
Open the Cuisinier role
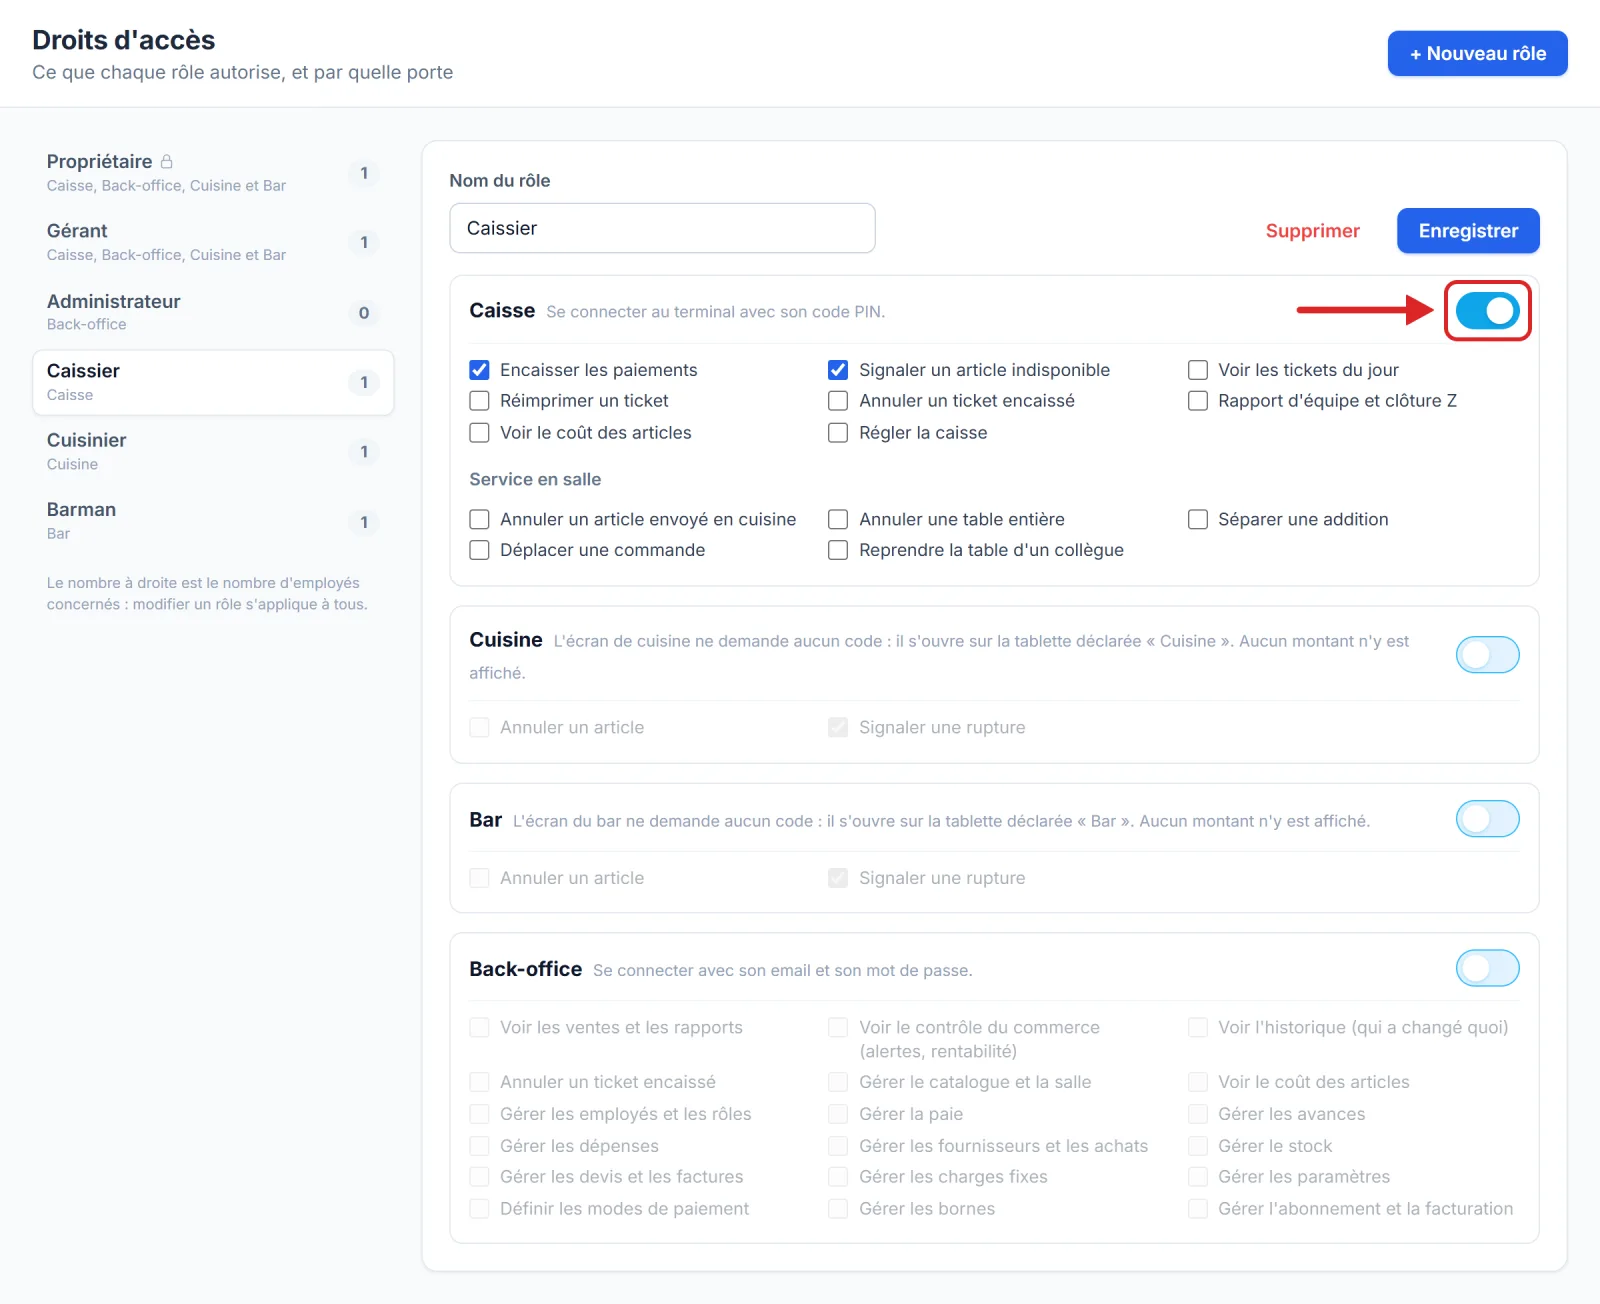(213, 451)
